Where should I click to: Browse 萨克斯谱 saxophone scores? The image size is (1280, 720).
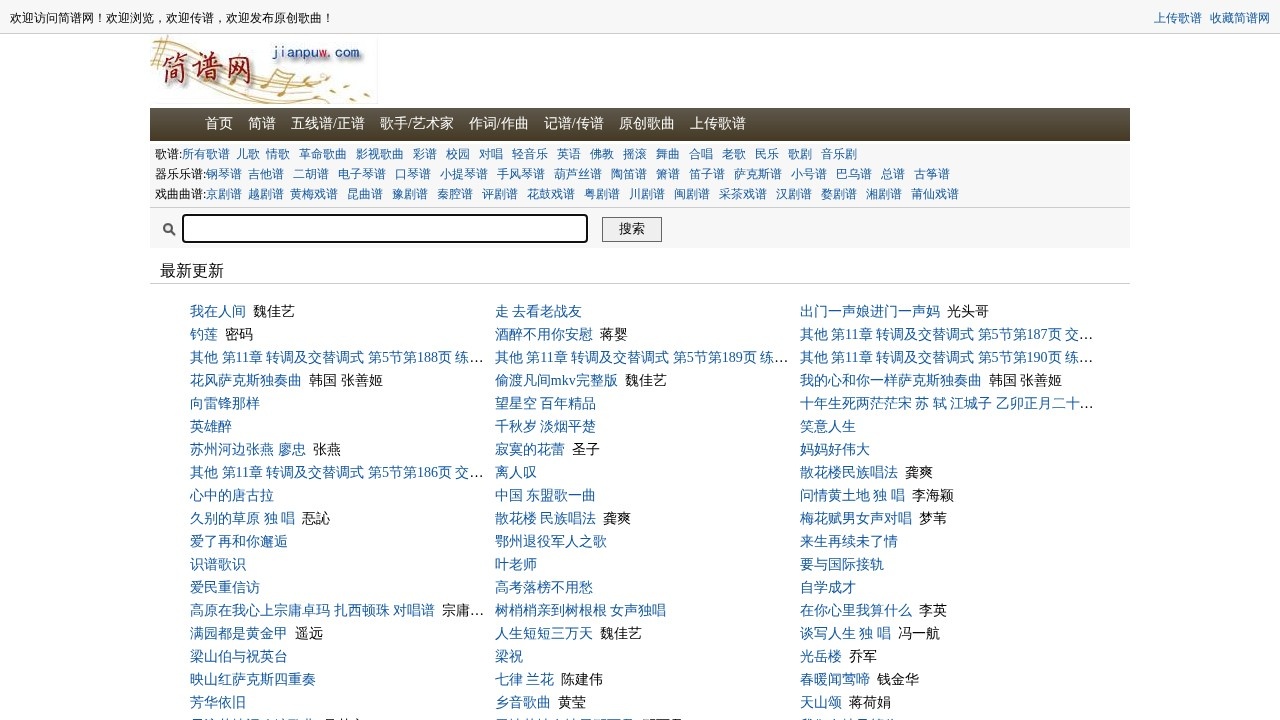tap(758, 173)
